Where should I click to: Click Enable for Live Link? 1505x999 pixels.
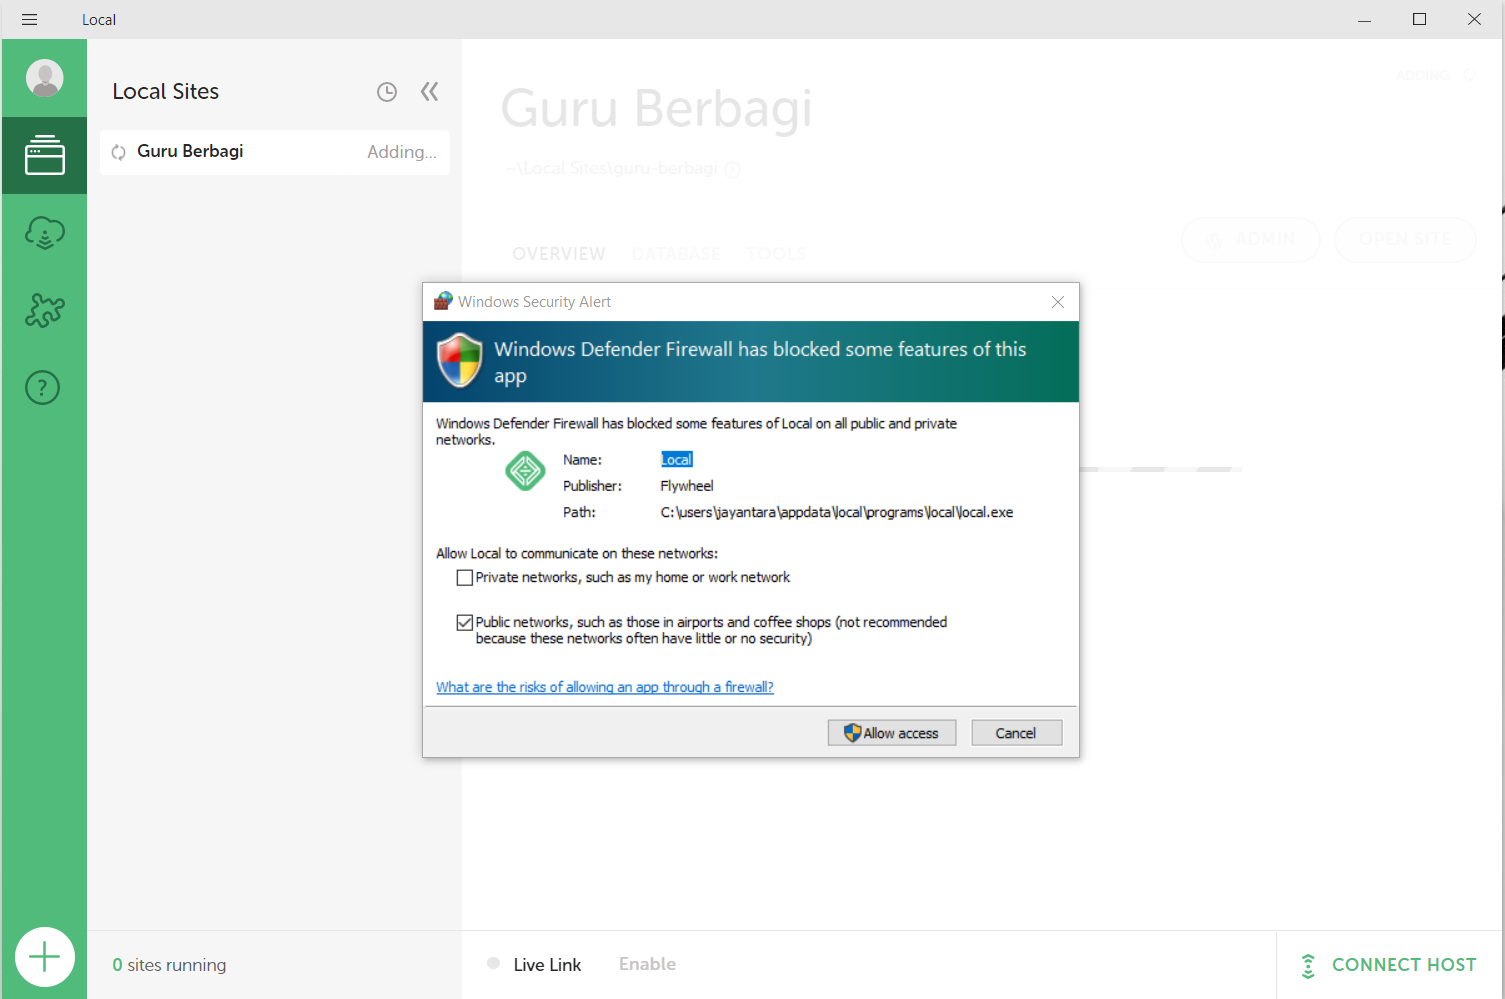click(x=647, y=964)
